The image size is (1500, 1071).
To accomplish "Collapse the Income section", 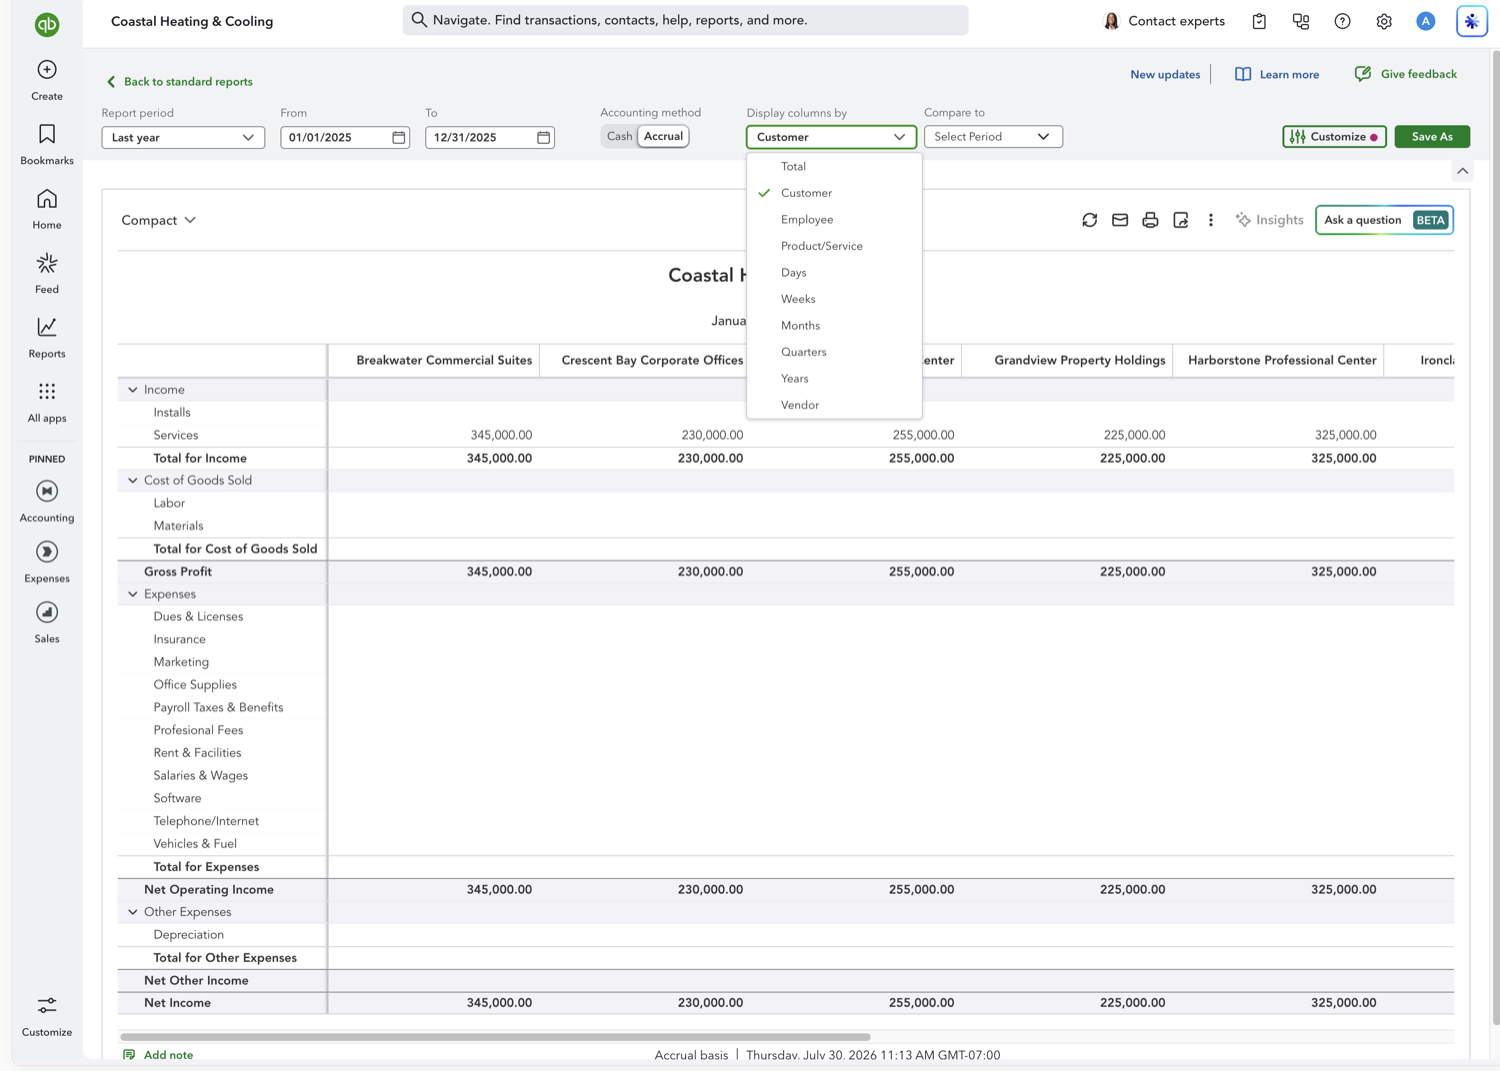I will pos(133,390).
